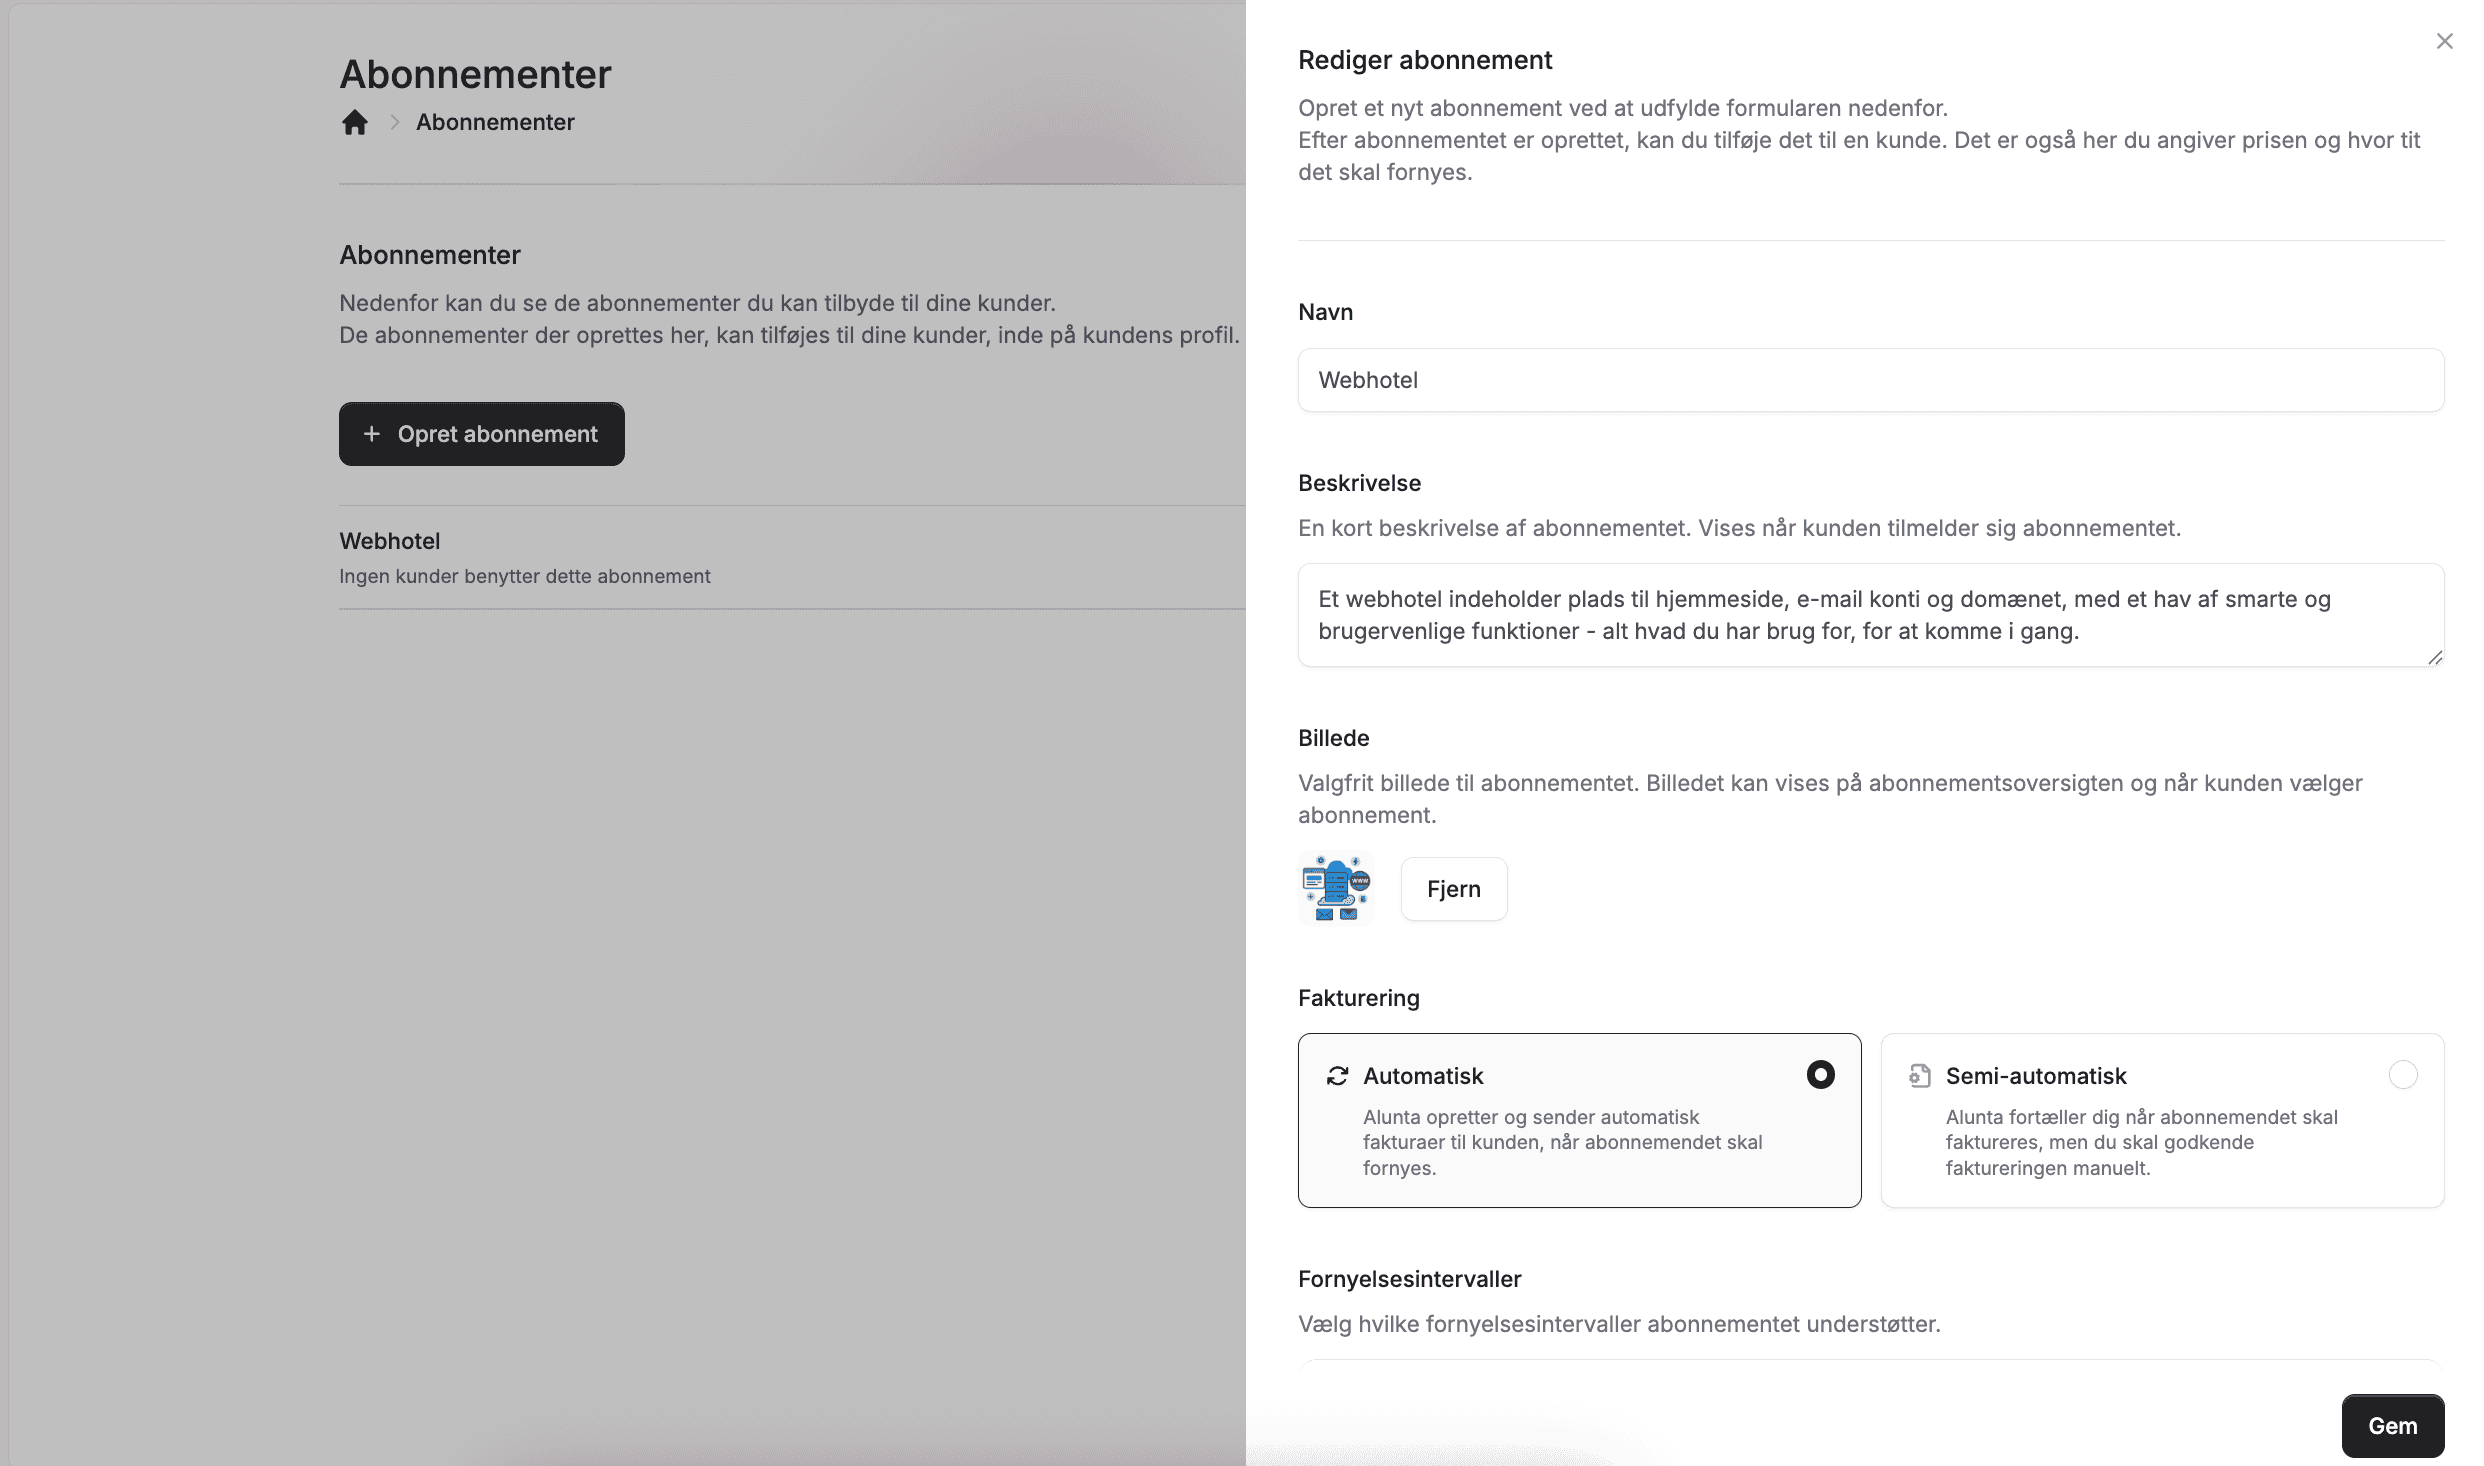Click into the Beskrivelse text area
The width and height of the screenshot is (2484, 1466).
tap(1870, 614)
